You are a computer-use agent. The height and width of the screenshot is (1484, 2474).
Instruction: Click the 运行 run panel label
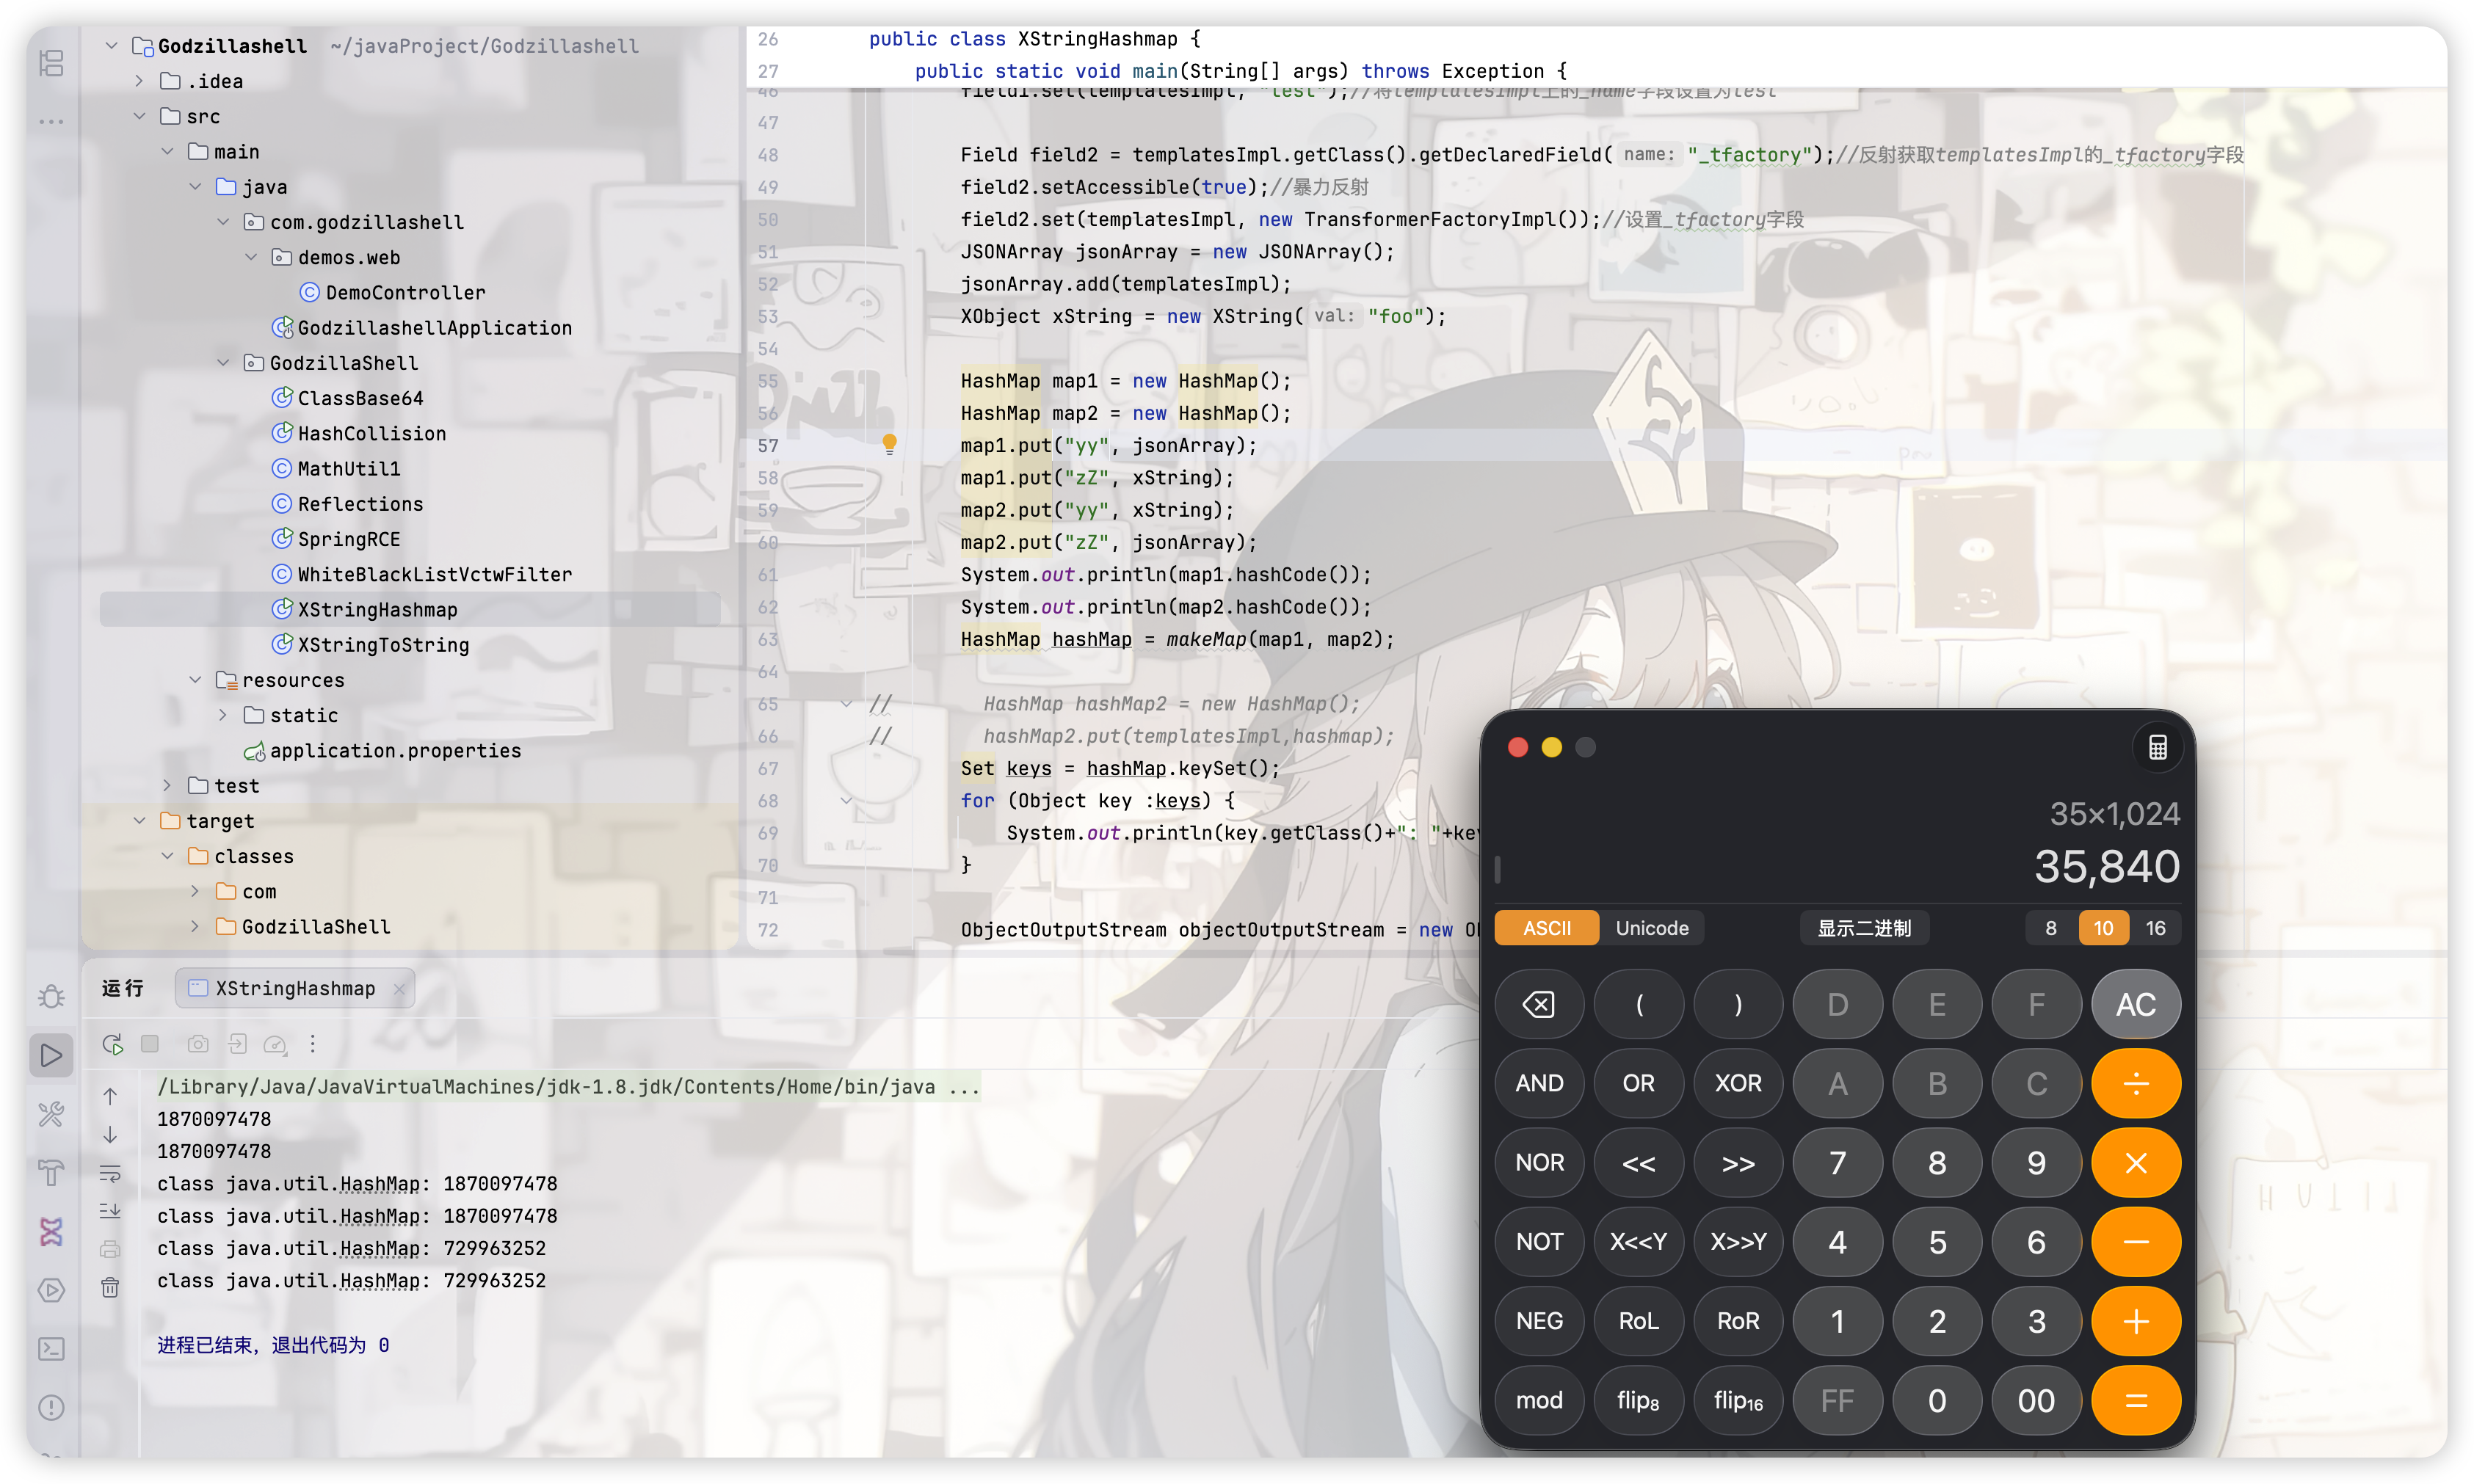point(123,988)
